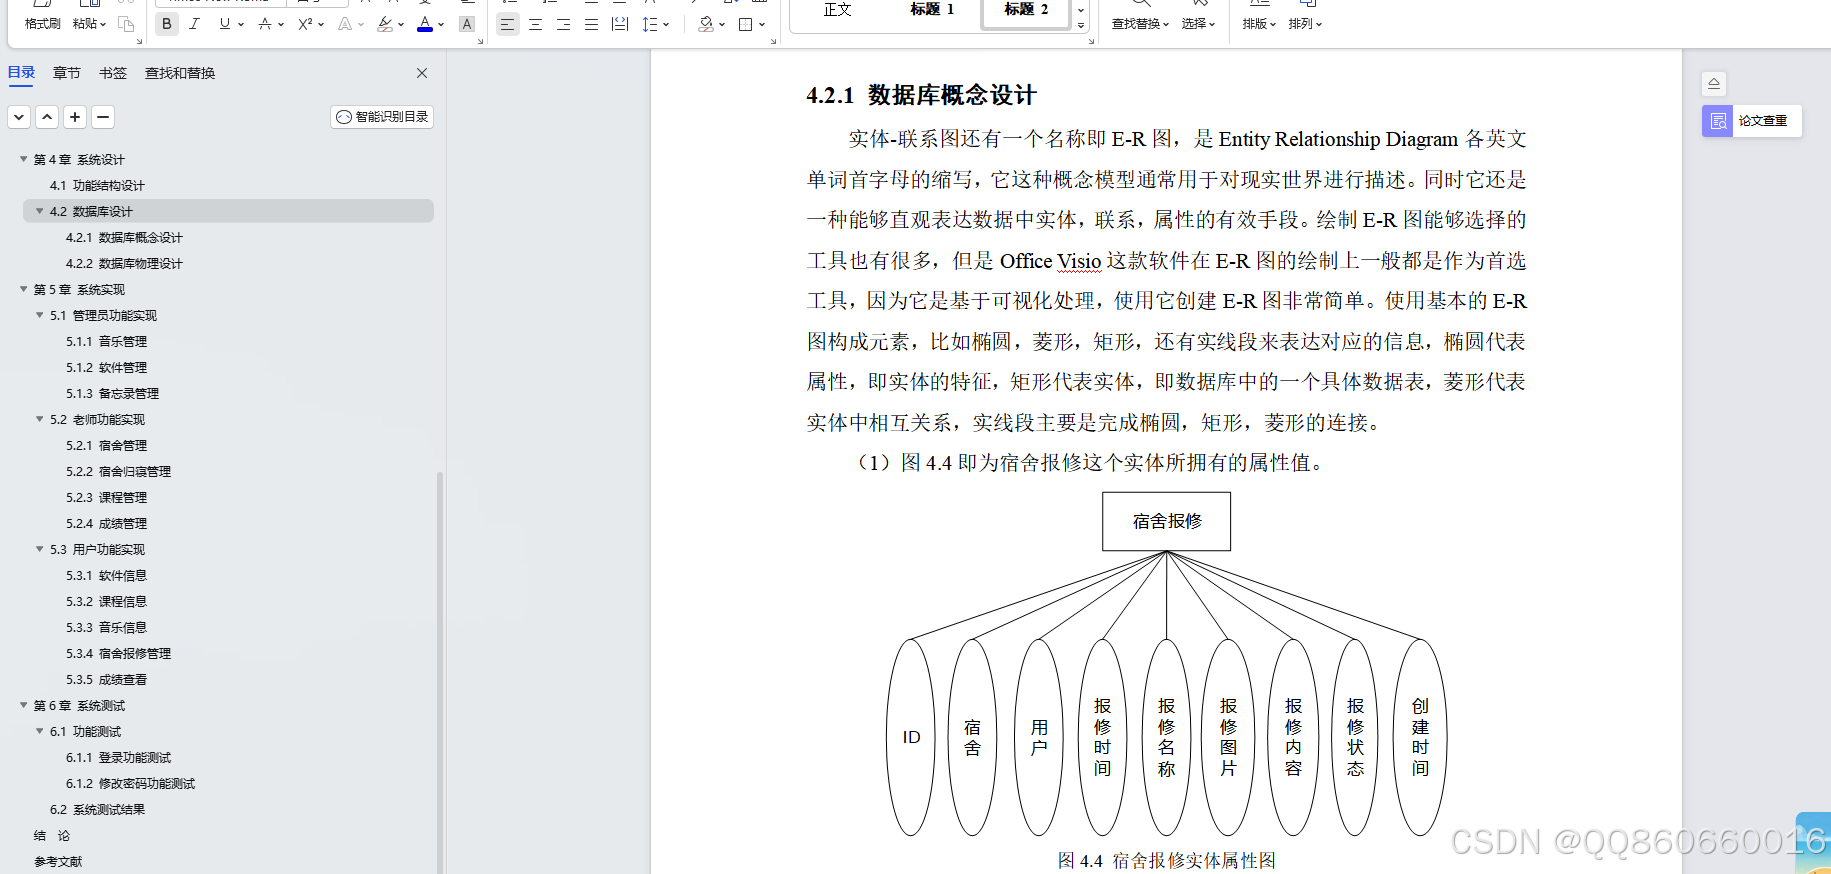Select align left paragraph button

coord(508,24)
